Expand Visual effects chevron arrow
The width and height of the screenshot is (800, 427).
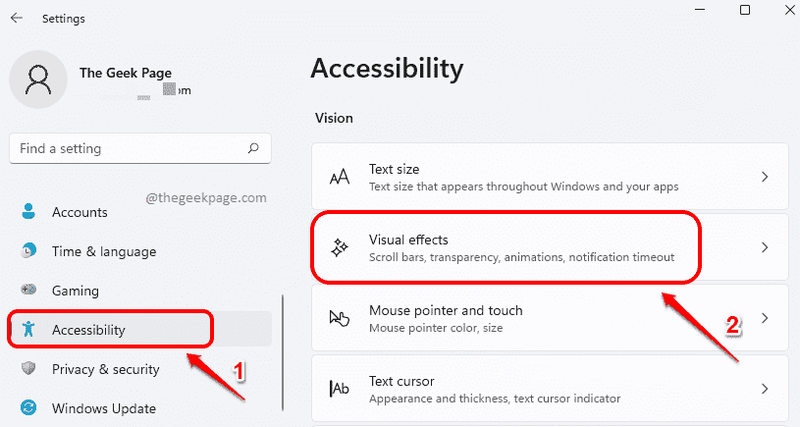[x=764, y=247]
